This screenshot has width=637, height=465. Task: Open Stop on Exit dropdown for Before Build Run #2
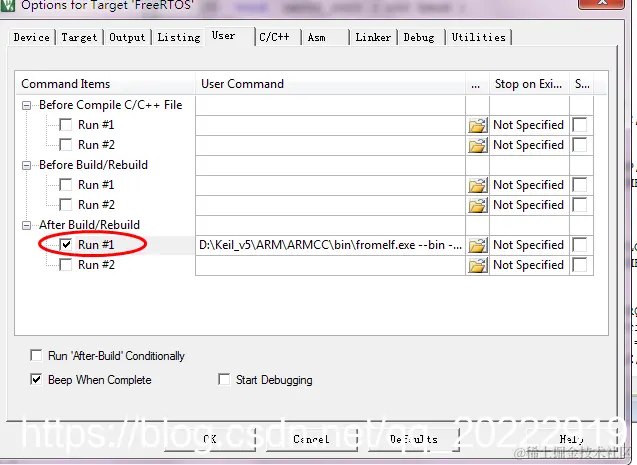(x=529, y=205)
